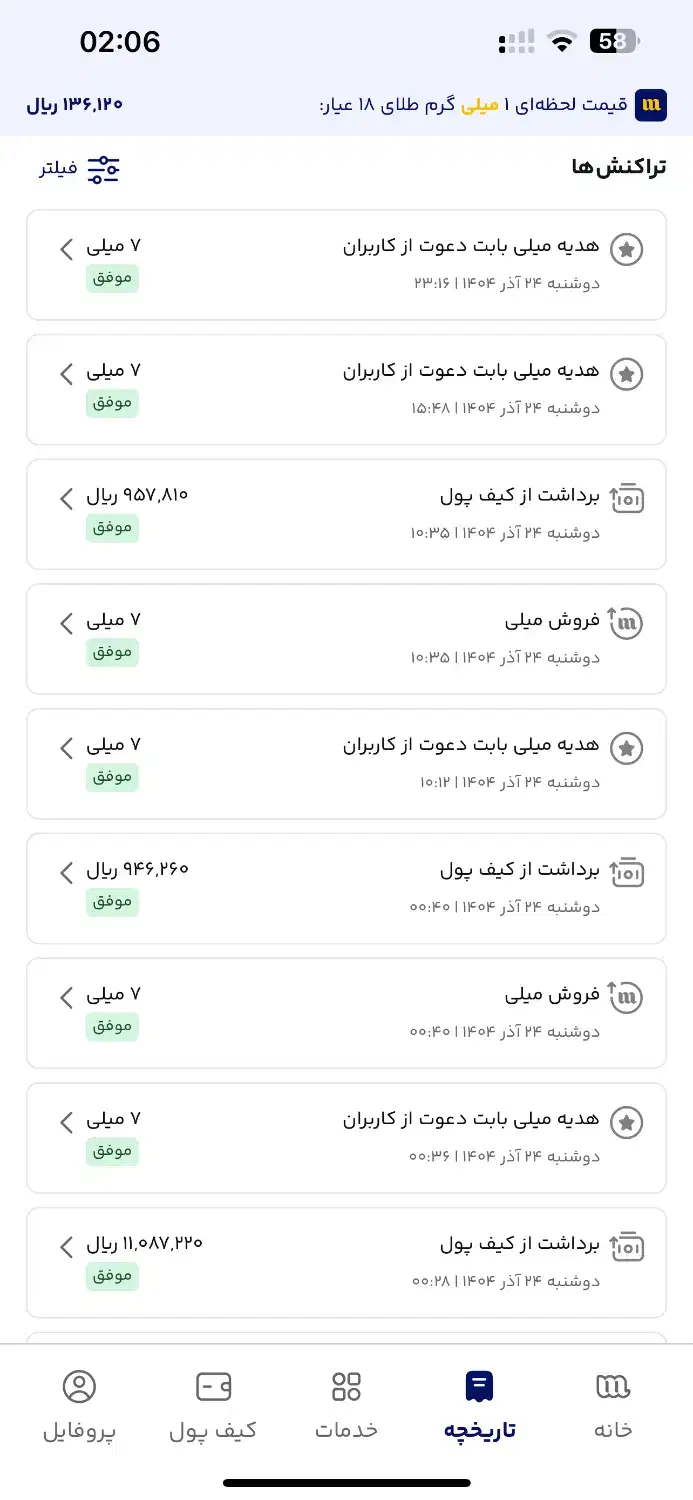The width and height of the screenshot is (693, 1500).
Task: Click the Wi-Fi icon in the status bar
Action: (562, 42)
